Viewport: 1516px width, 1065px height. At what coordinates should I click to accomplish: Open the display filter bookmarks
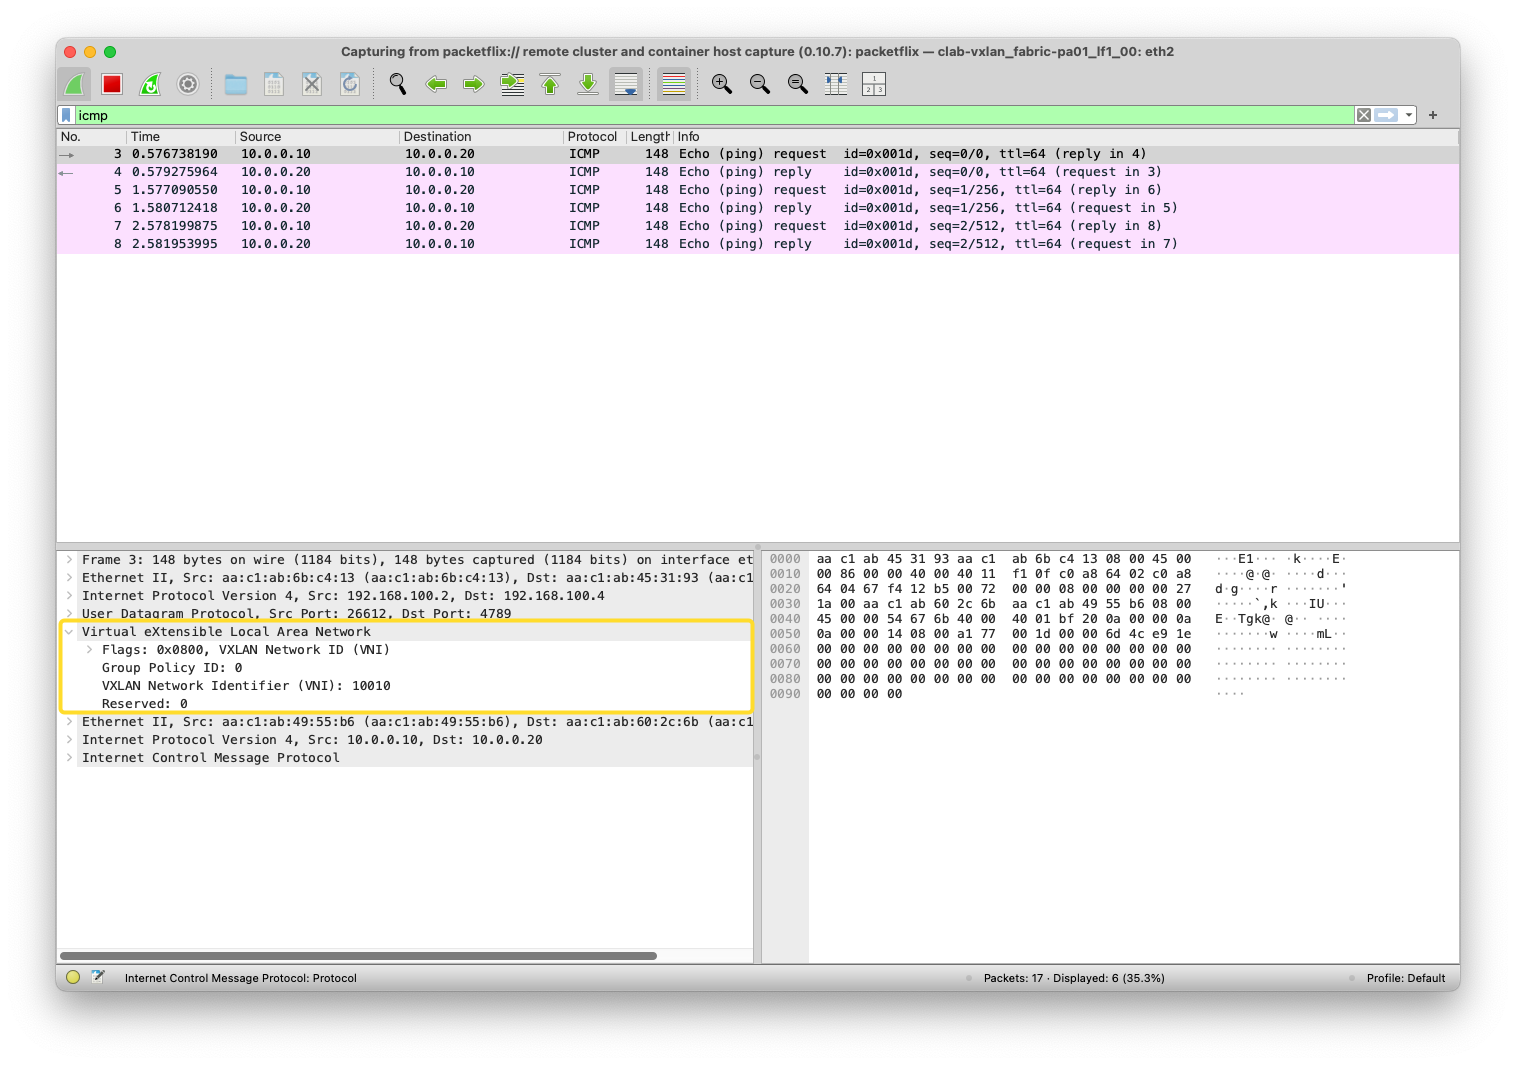(67, 115)
